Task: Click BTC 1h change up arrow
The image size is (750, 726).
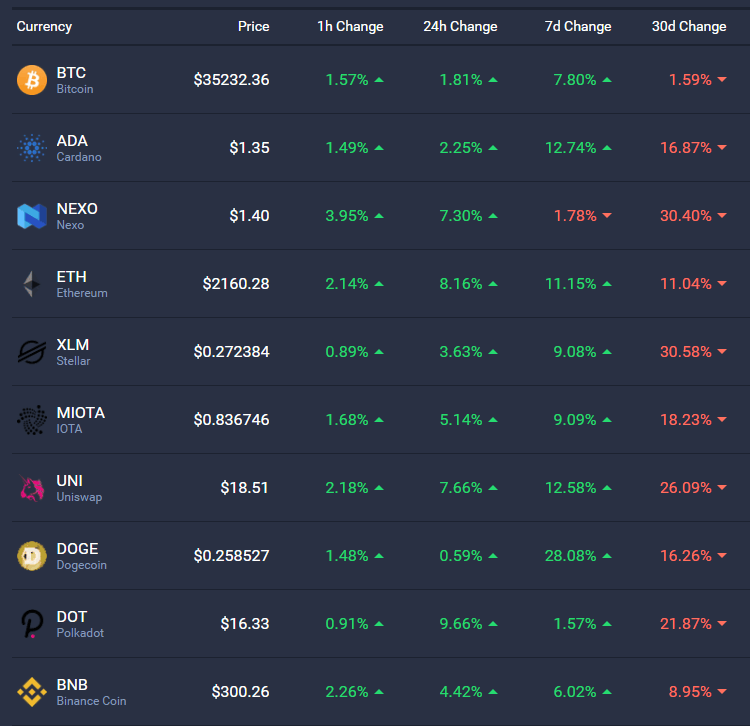Action: pyautogui.click(x=379, y=80)
